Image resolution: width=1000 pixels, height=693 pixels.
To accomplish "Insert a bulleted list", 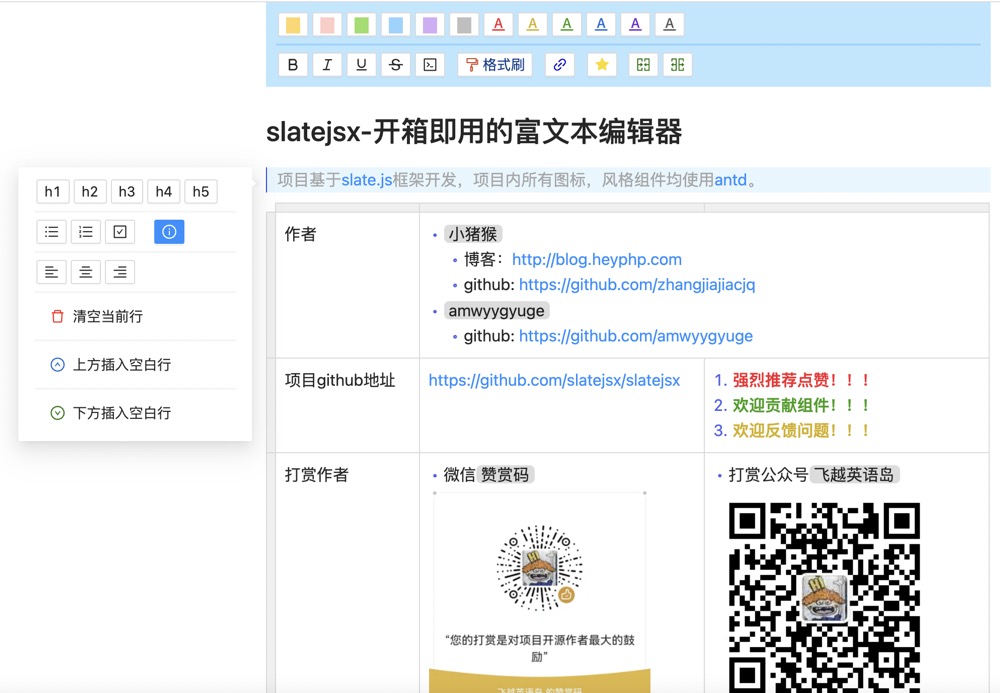I will click(x=52, y=231).
